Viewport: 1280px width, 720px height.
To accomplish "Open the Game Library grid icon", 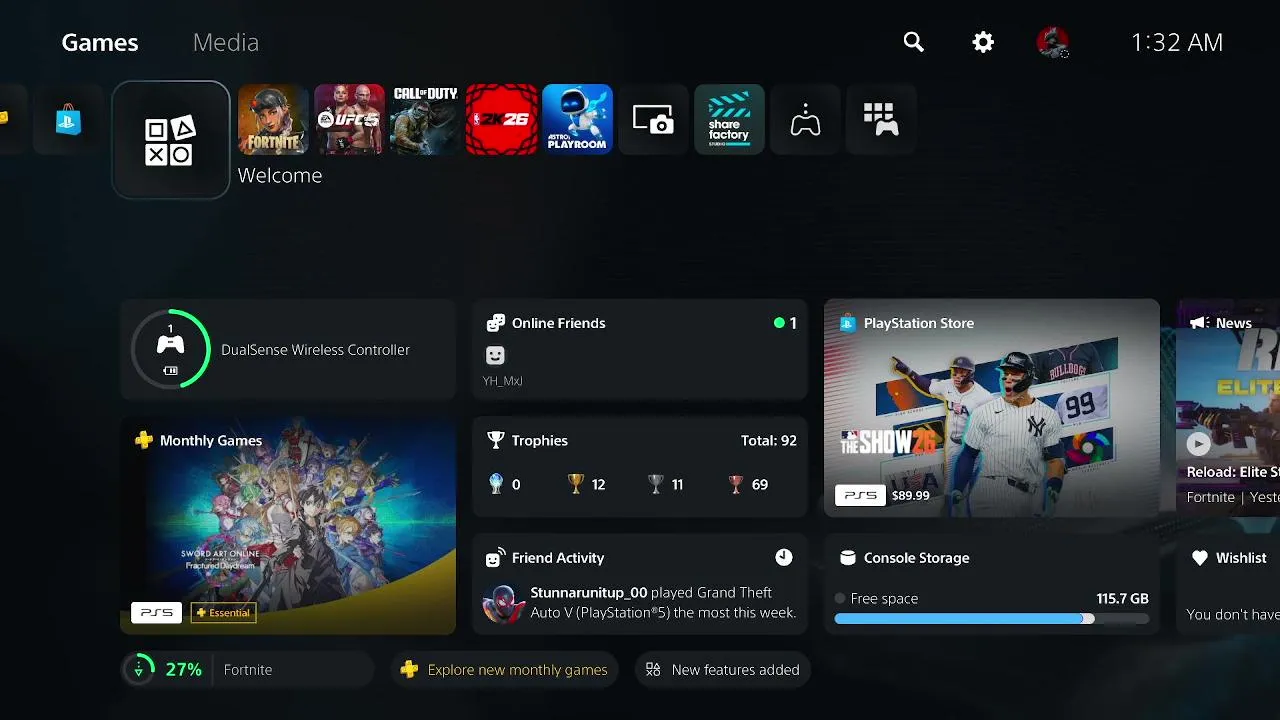I will (x=881, y=119).
